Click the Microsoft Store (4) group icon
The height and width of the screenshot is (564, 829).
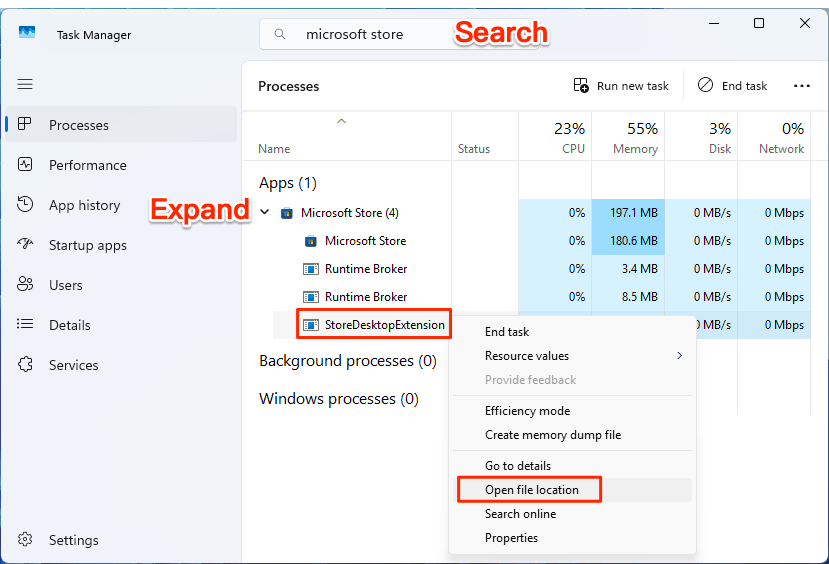[x=287, y=214]
